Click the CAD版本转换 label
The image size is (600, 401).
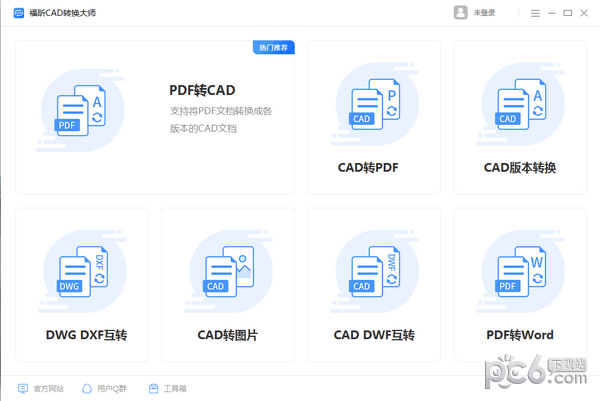coord(520,168)
